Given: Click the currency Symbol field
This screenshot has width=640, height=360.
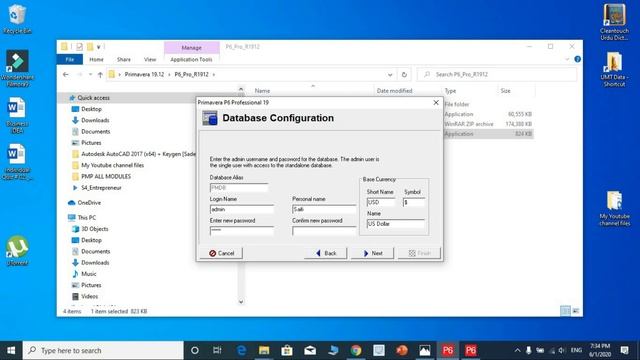Looking at the screenshot, I should click(414, 202).
